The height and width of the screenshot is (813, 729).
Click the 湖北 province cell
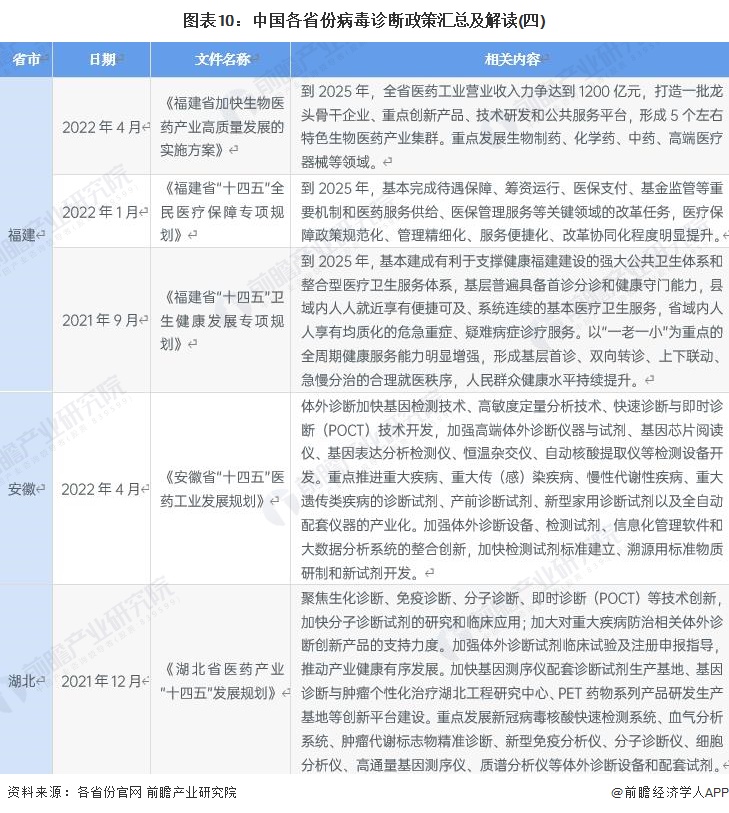click(24, 681)
